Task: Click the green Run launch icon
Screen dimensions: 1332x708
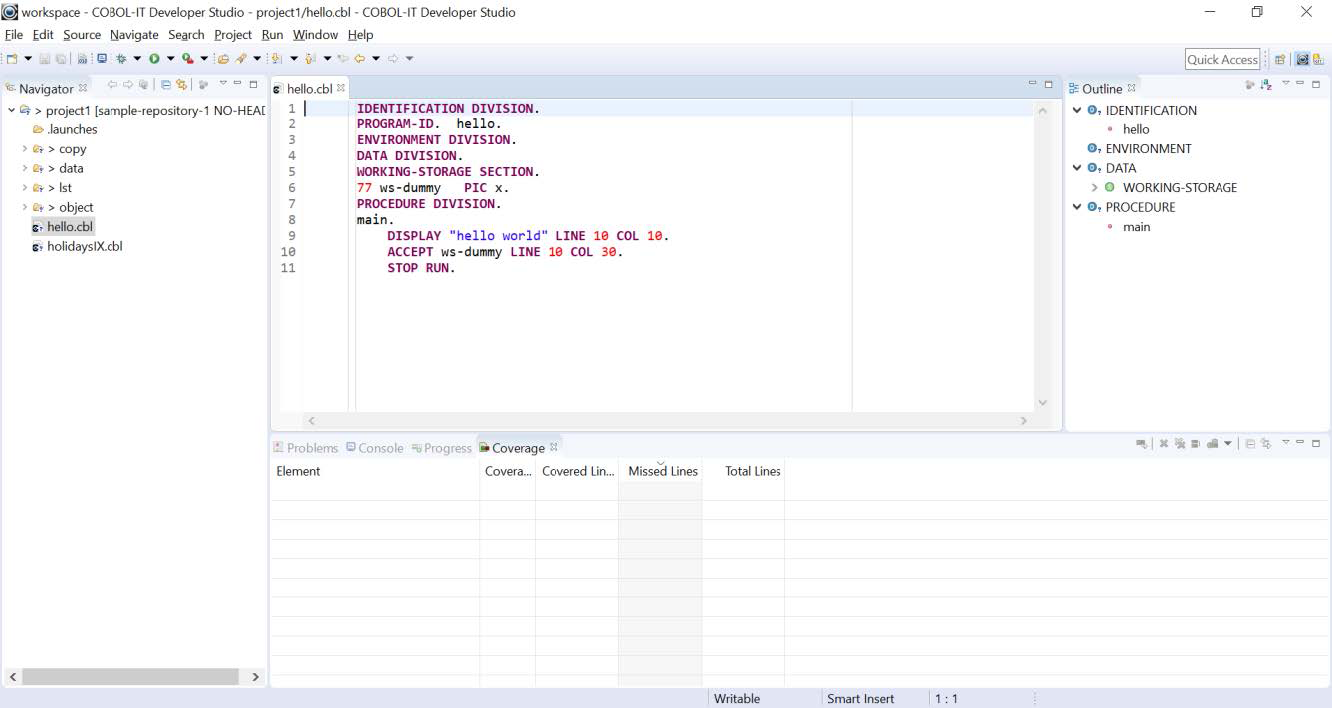Action: coord(154,59)
